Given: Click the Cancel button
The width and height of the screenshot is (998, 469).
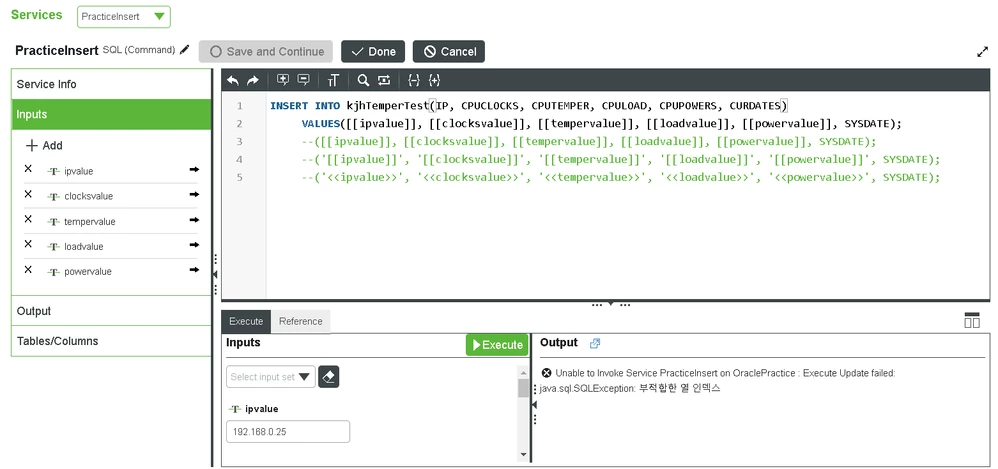Looking at the screenshot, I should 449,52.
